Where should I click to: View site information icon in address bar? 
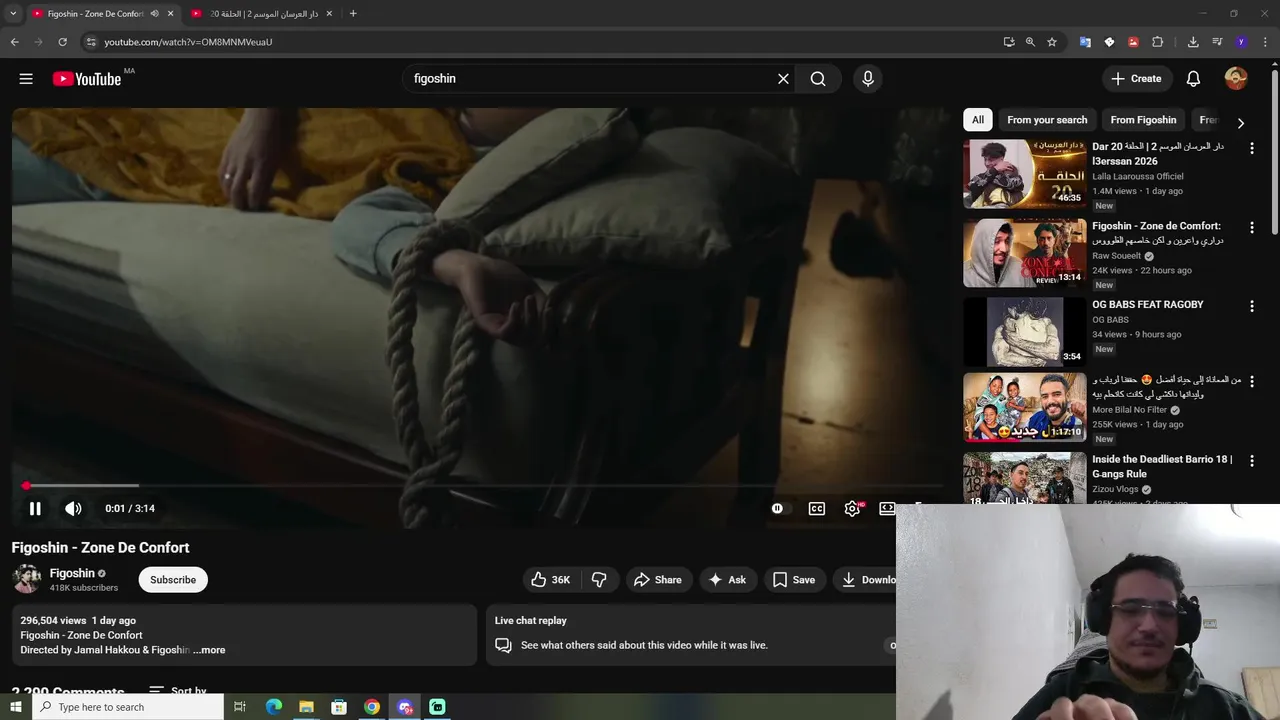tap(91, 42)
